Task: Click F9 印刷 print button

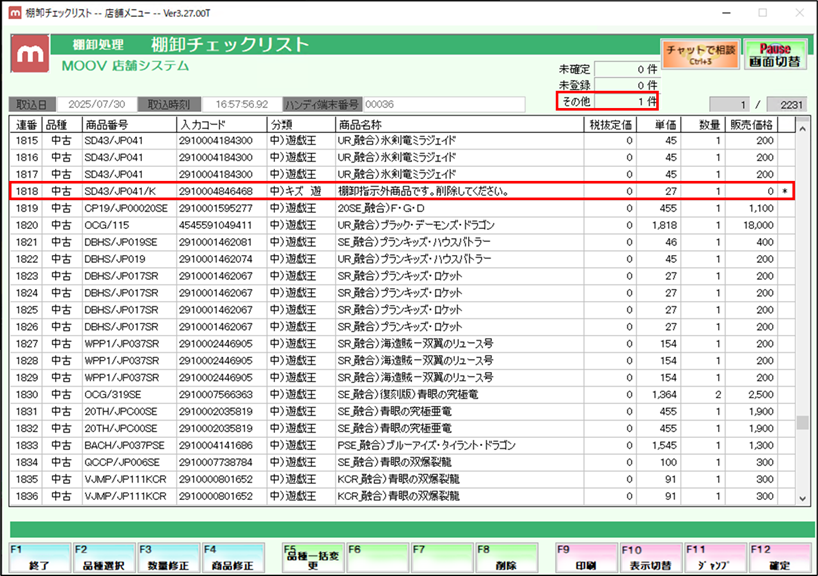Action: coord(586,558)
